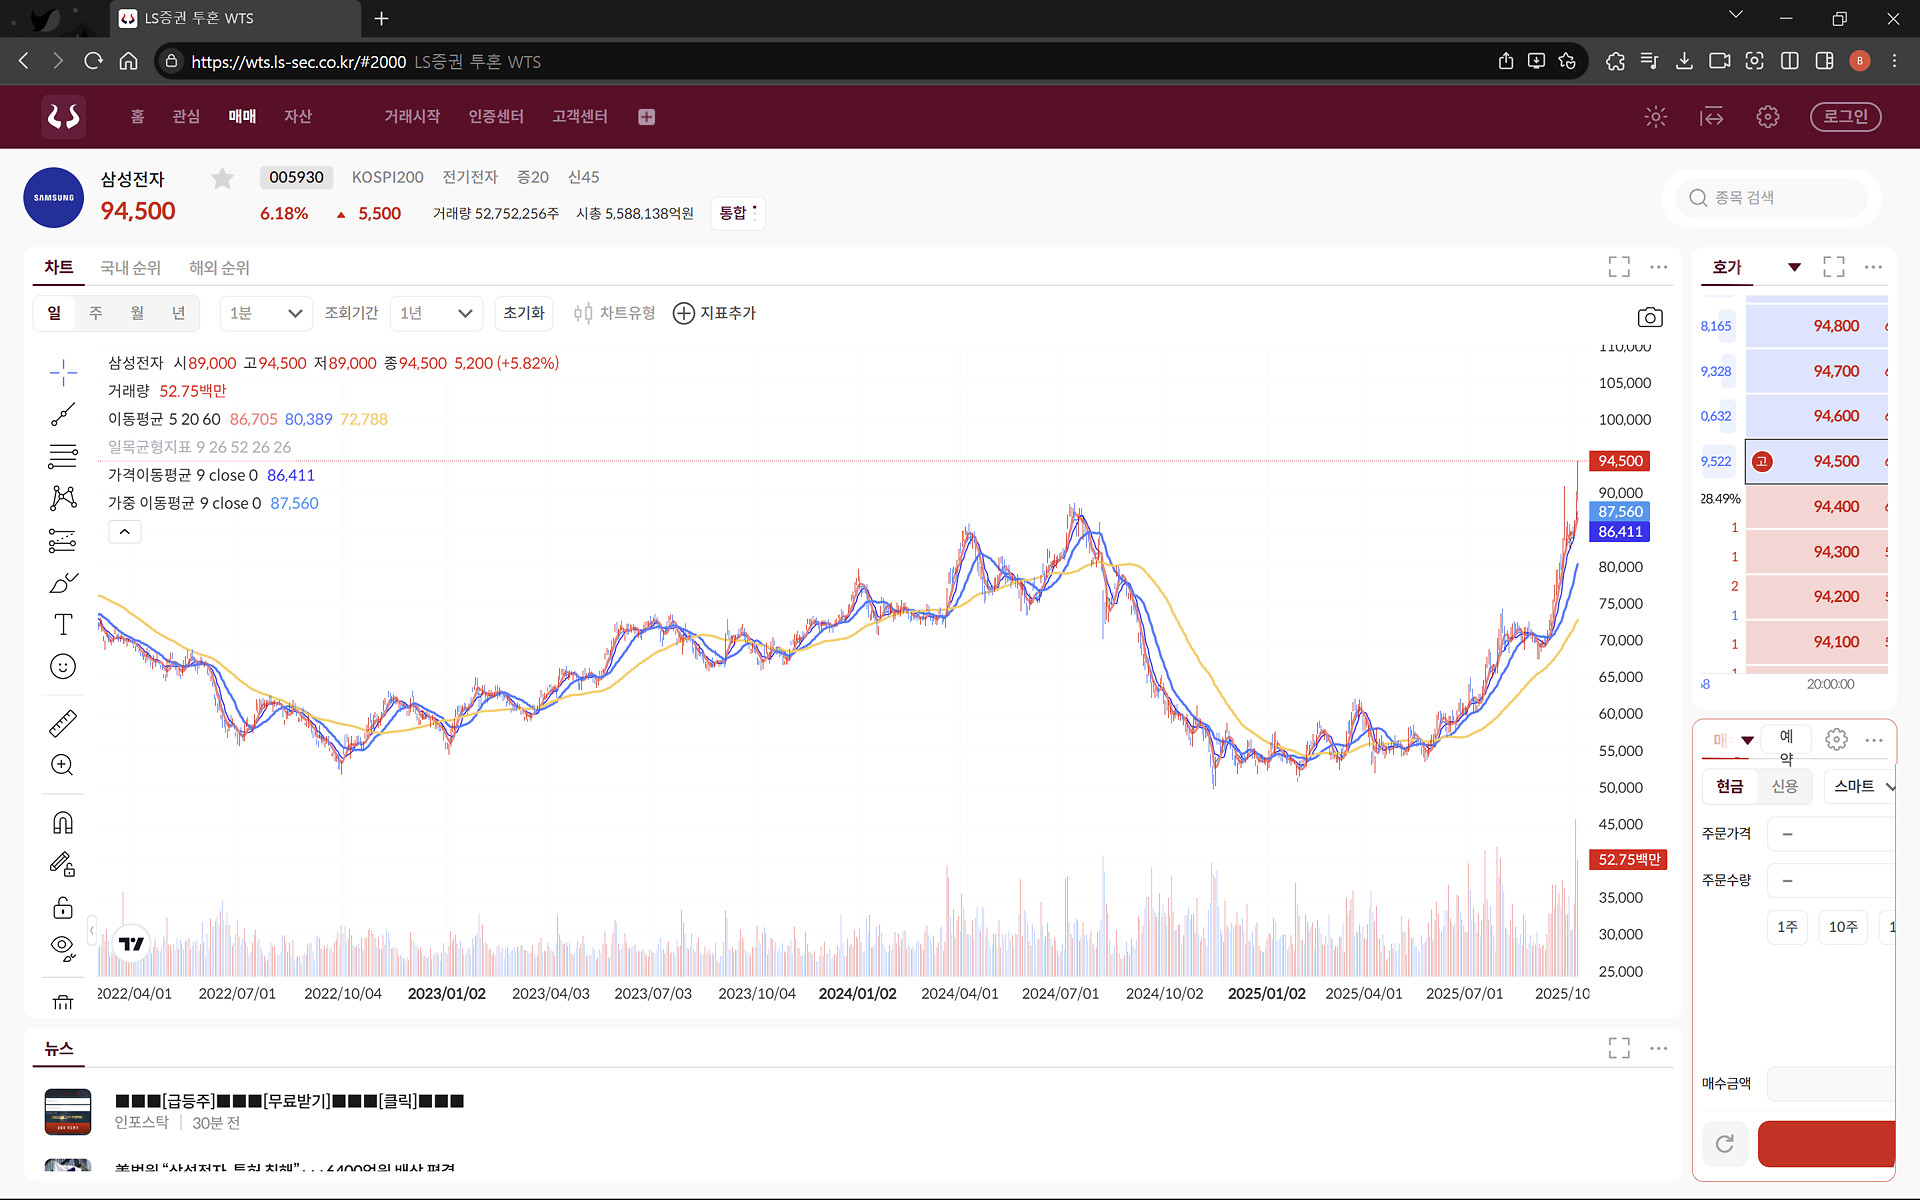Take a chart snapshot with camera icon
The image size is (1920, 1200).
1649,317
